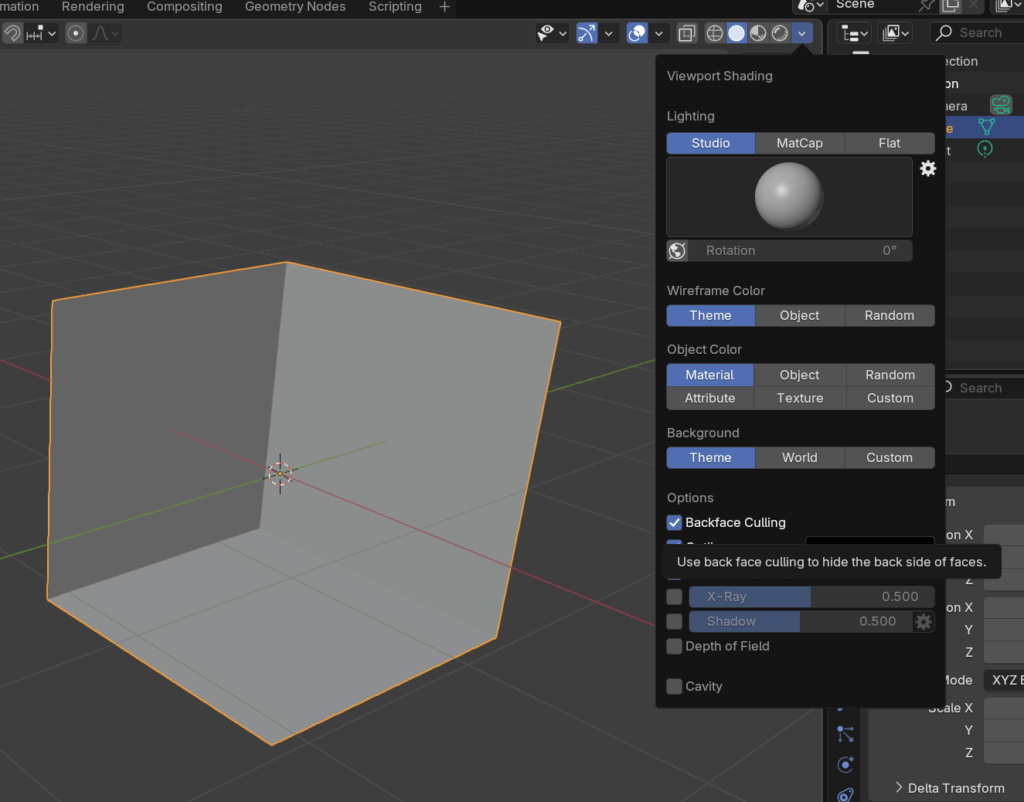Viewport: 1024px width, 802px height.
Task: Switch to Geometry Nodes workspace tab
Action: click(x=295, y=7)
